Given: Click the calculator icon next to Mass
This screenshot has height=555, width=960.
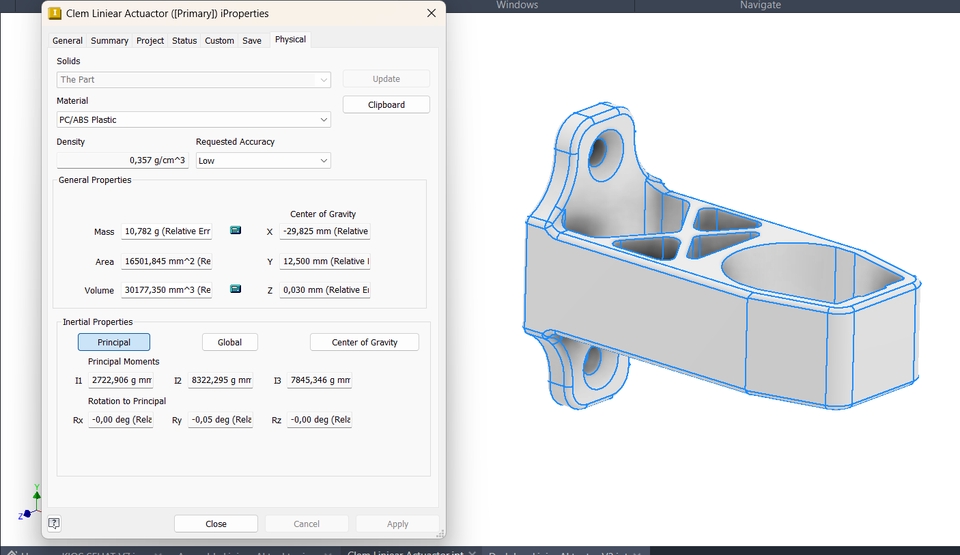Looking at the screenshot, I should point(235,230).
